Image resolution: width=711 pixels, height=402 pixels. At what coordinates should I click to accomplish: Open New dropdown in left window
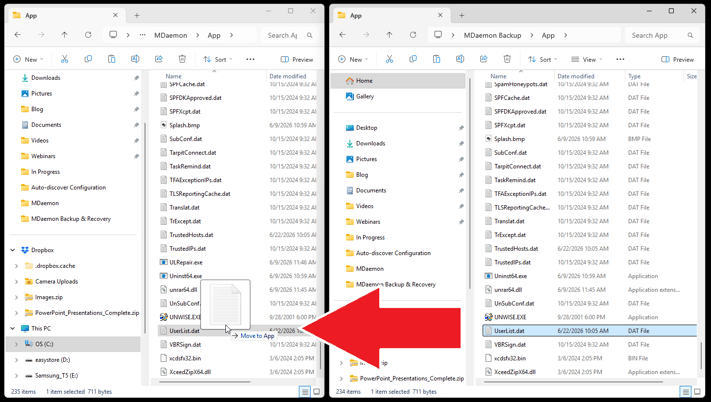click(x=28, y=59)
